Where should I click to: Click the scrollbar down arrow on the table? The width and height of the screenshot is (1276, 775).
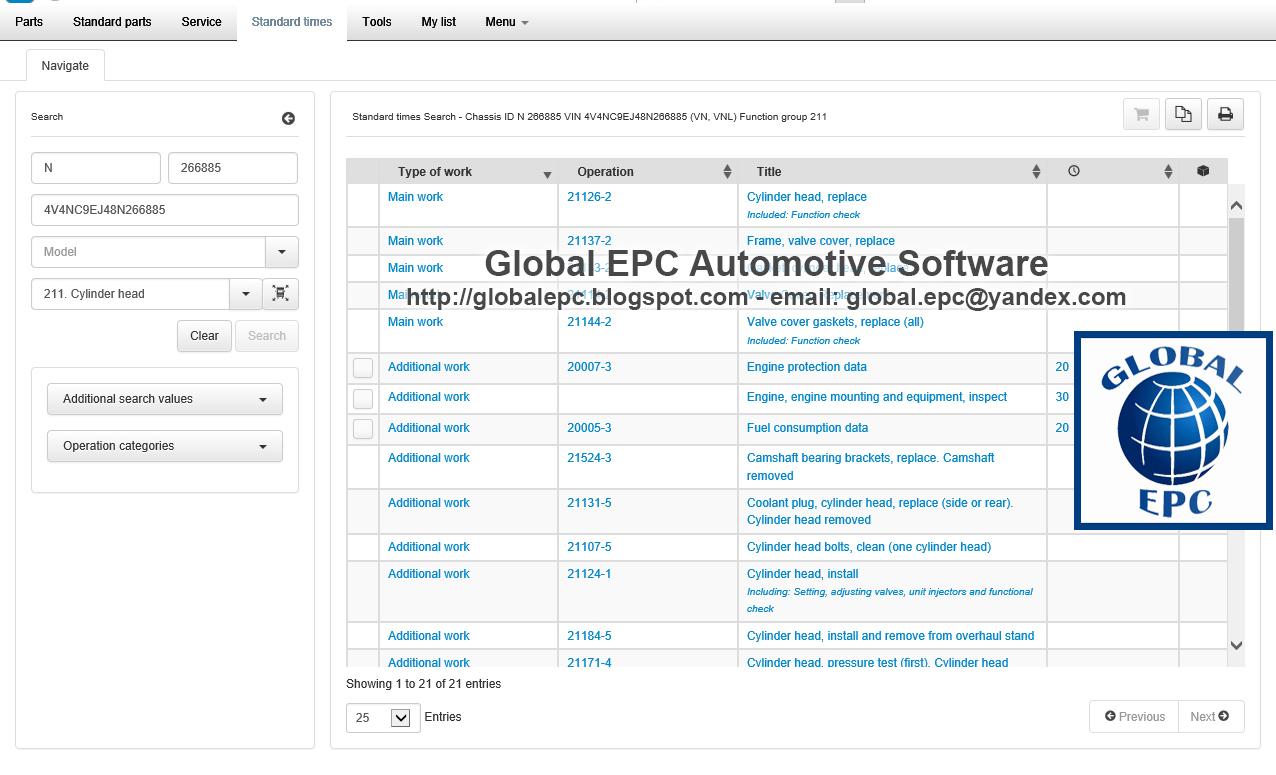tap(1236, 646)
